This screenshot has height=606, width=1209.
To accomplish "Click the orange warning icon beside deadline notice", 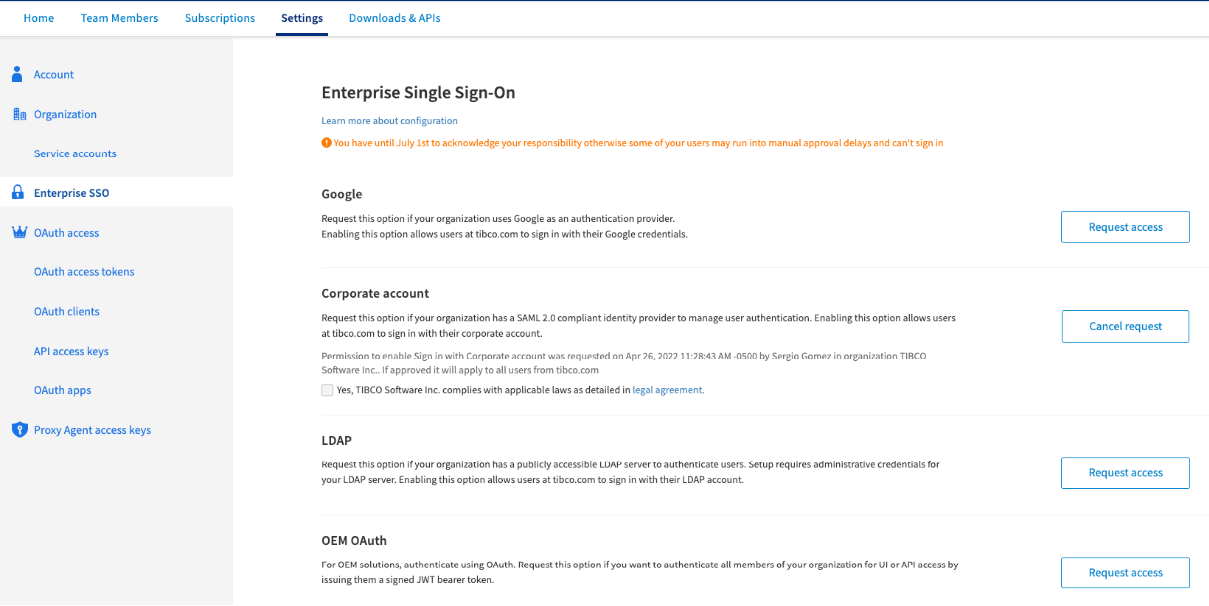I will [326, 143].
